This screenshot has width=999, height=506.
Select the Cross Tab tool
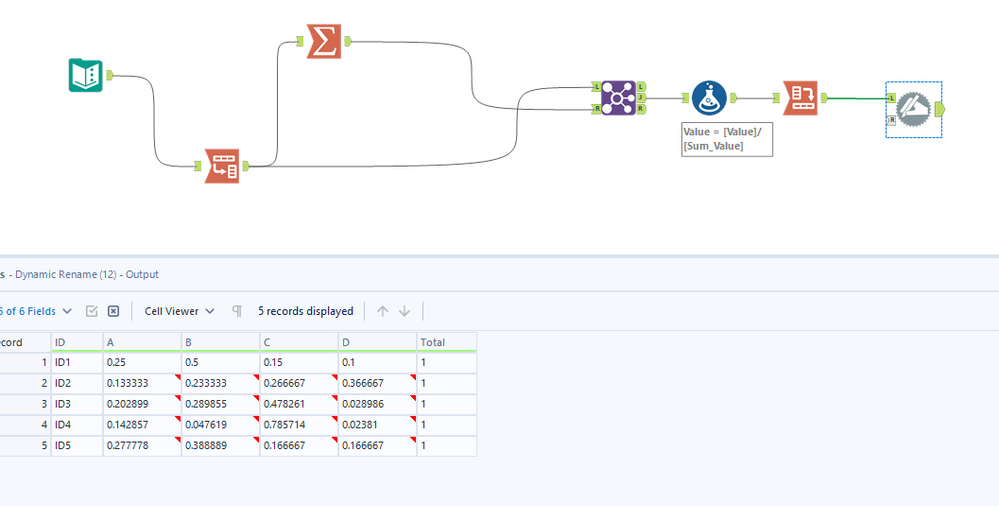800,98
